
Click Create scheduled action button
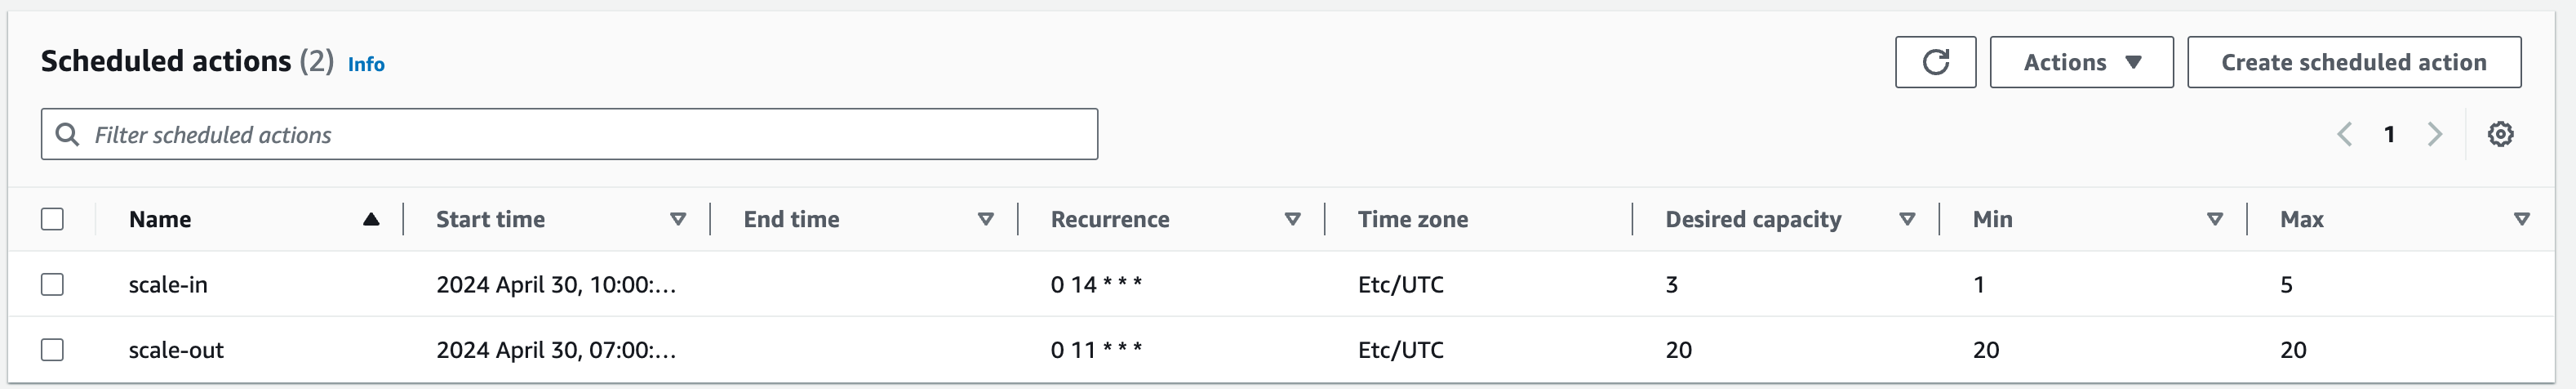(2353, 62)
